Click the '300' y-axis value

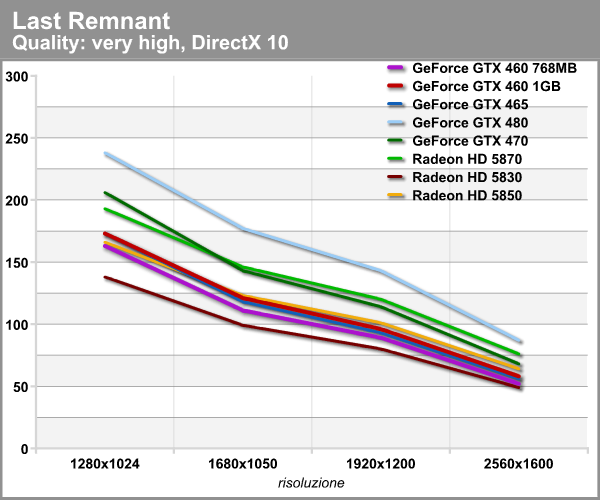(17, 77)
